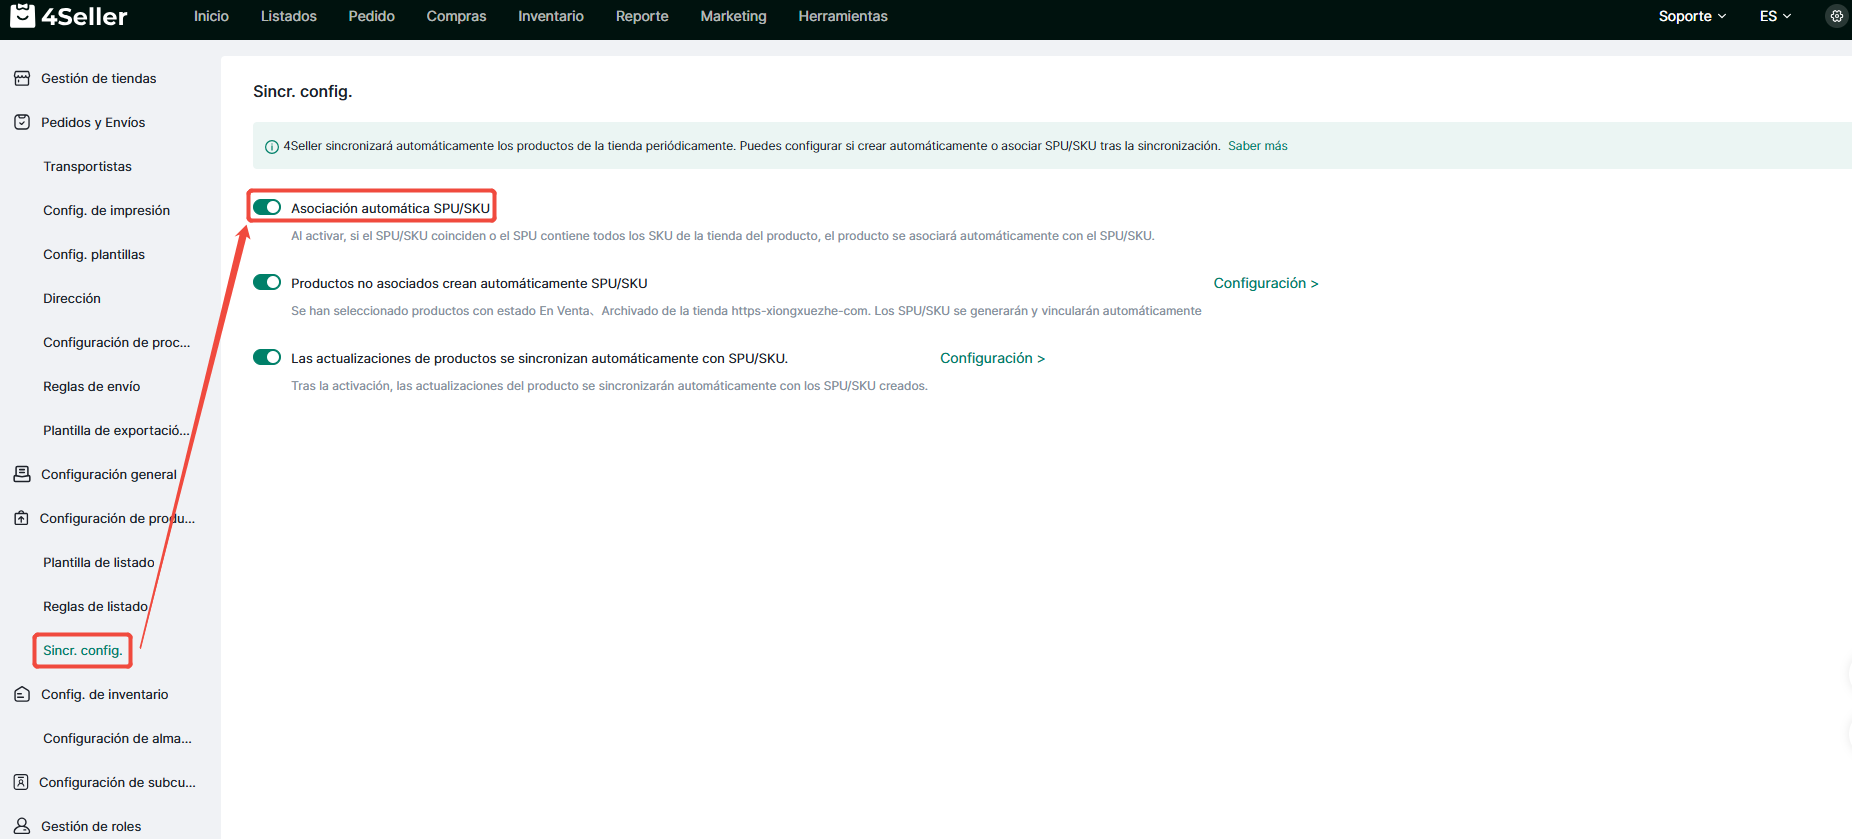Select Pedidos y Envíos in sidebar
The height and width of the screenshot is (839, 1852).
pos(93,122)
